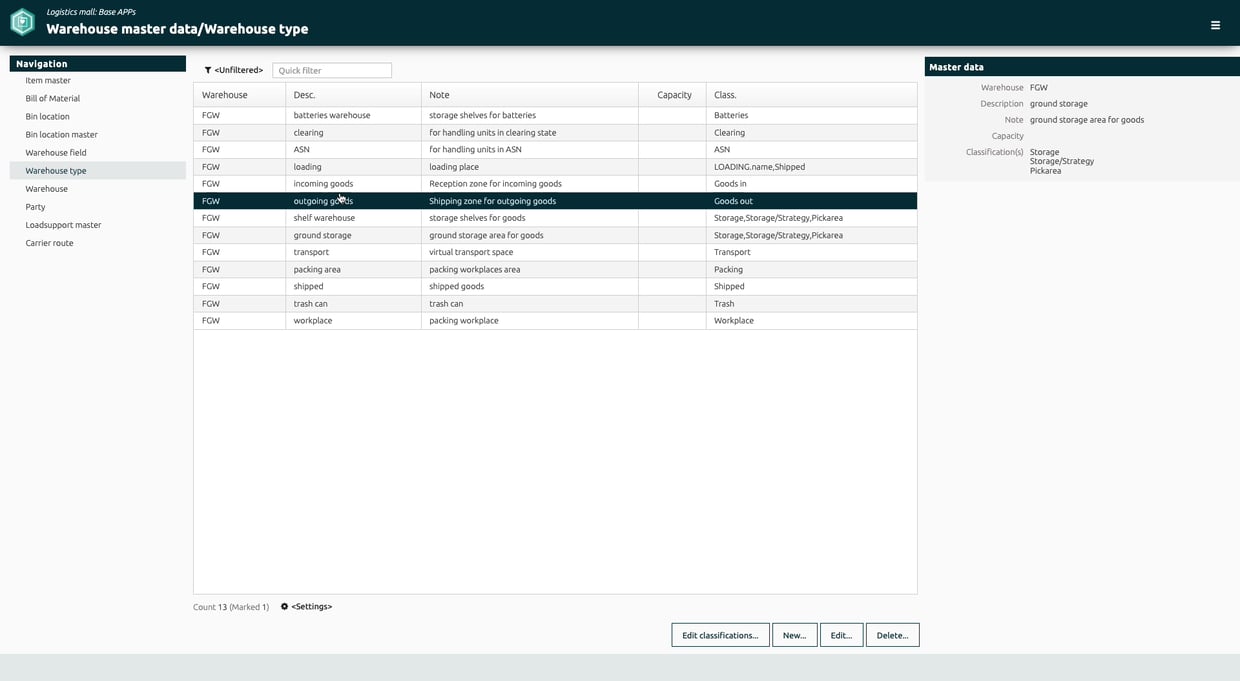1240x681 pixels.
Task: Click the Logistics mall hexagon logo
Action: pos(22,22)
